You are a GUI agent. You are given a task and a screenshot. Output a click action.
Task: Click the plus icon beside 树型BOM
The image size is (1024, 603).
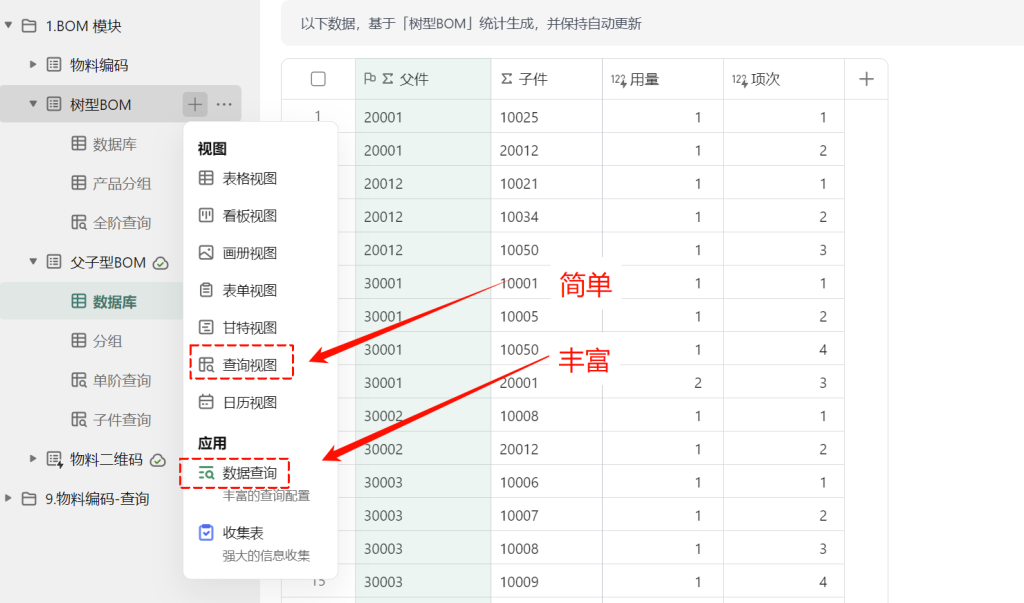(x=195, y=104)
